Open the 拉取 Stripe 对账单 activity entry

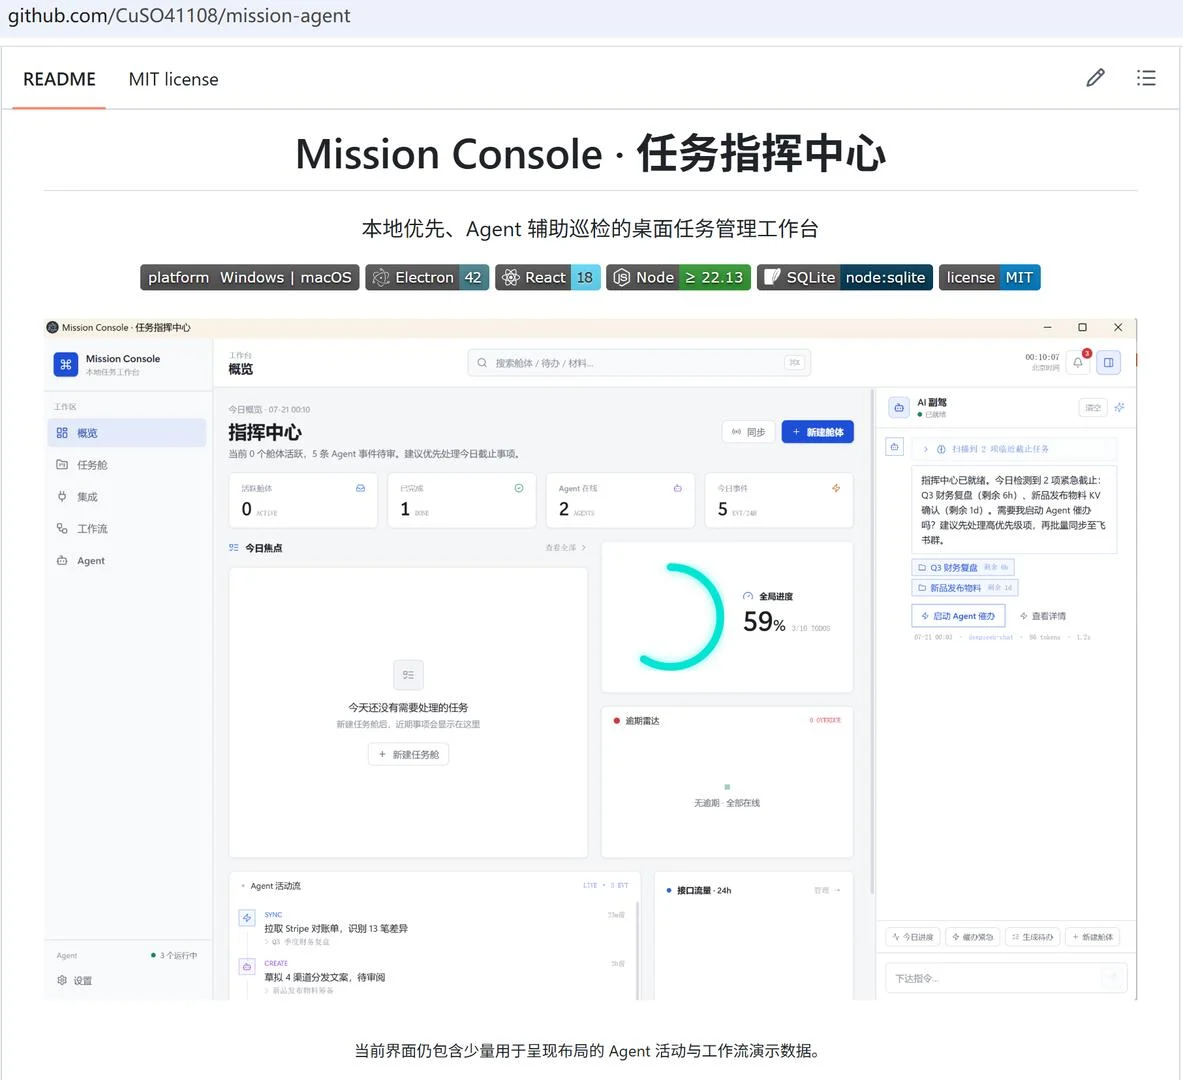click(x=336, y=928)
